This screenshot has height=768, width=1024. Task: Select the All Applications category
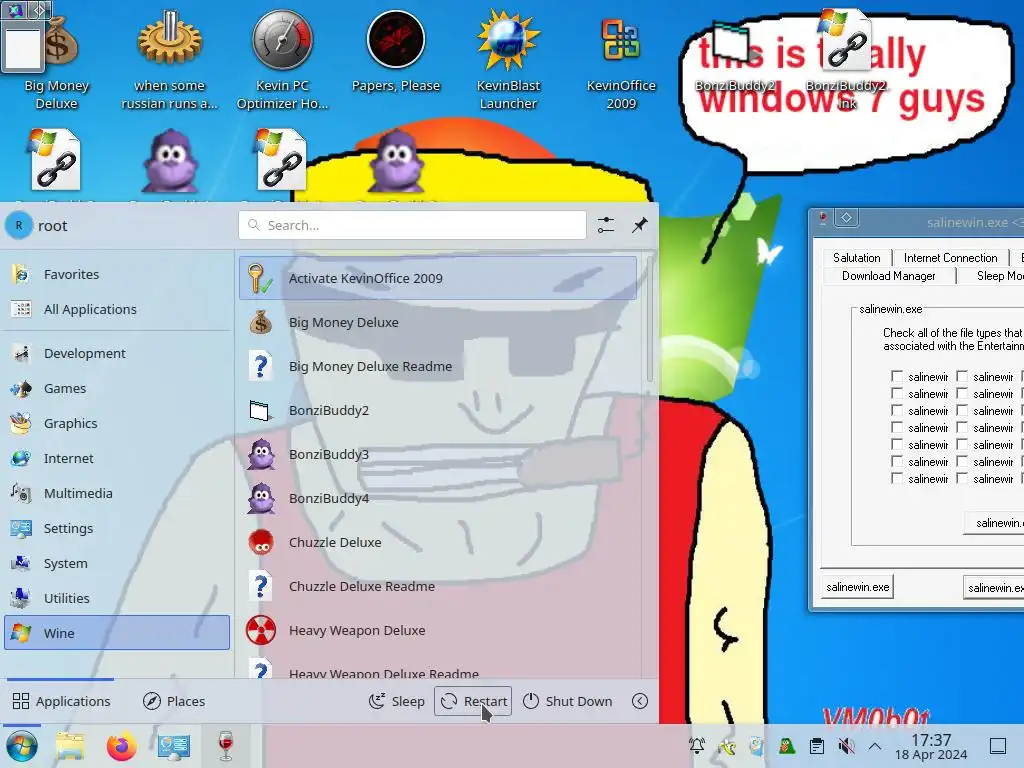coord(117,310)
